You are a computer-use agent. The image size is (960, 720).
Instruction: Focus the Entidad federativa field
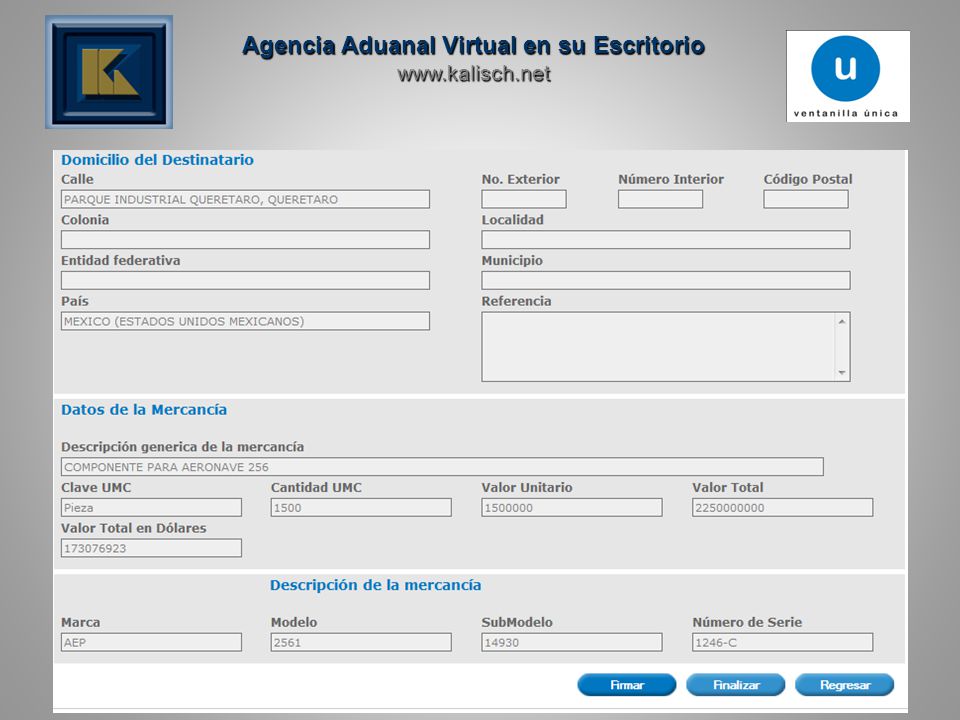[x=246, y=280]
